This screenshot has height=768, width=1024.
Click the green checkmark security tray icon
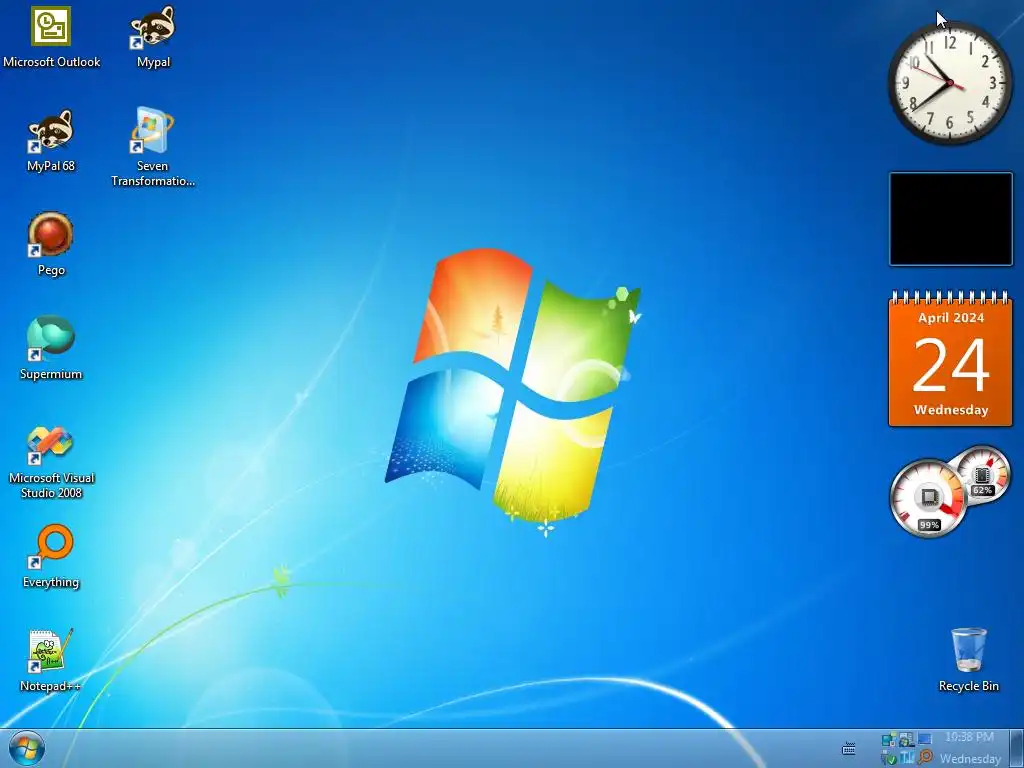tap(889, 758)
